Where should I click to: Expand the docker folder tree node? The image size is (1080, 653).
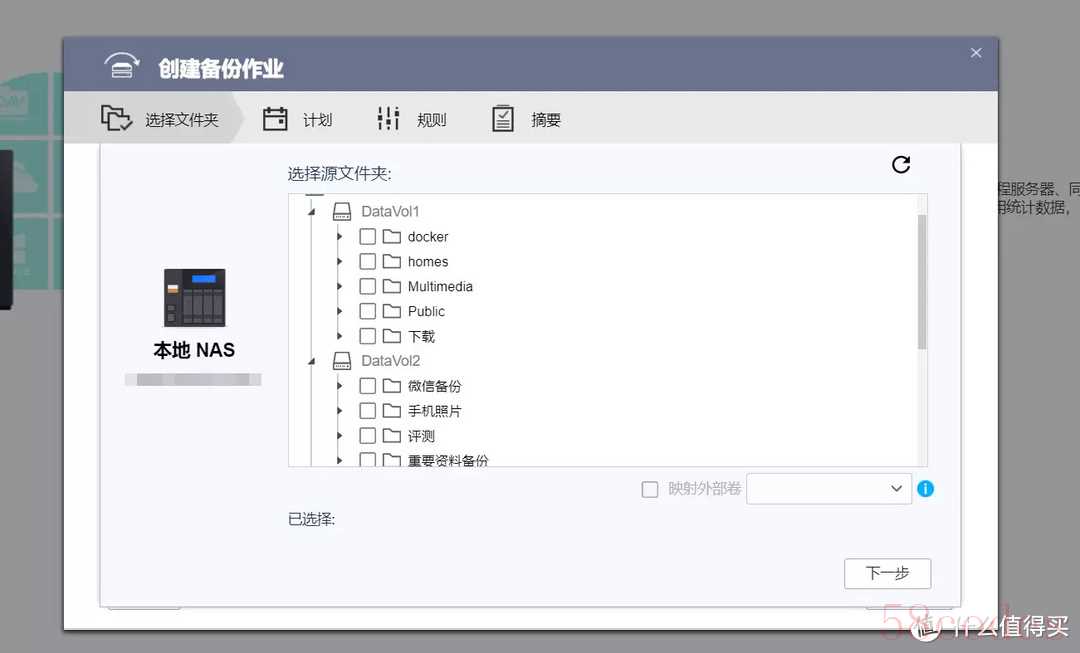coord(340,237)
